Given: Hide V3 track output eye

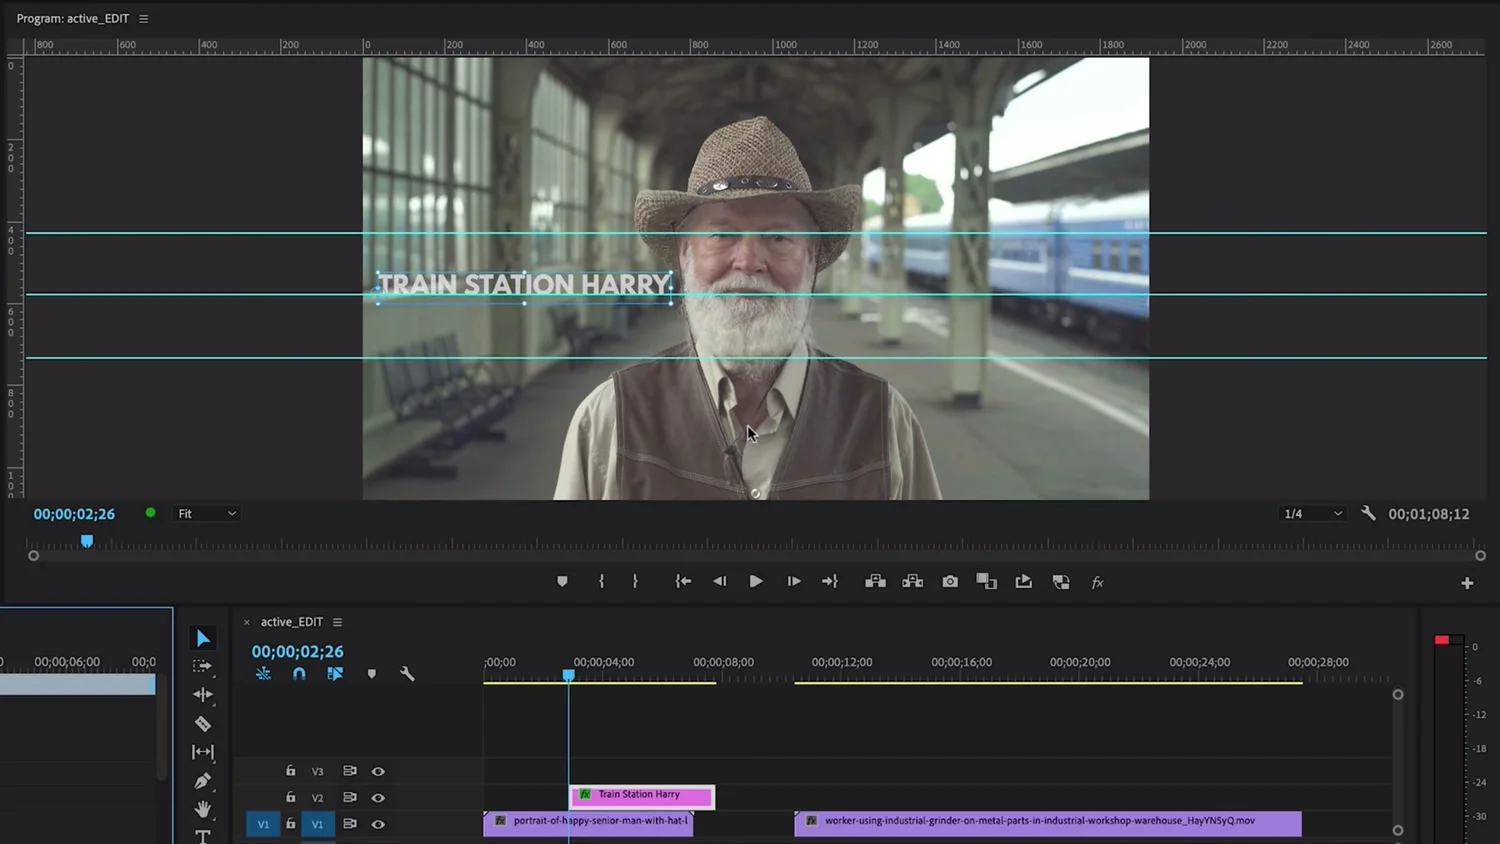Looking at the screenshot, I should point(378,771).
